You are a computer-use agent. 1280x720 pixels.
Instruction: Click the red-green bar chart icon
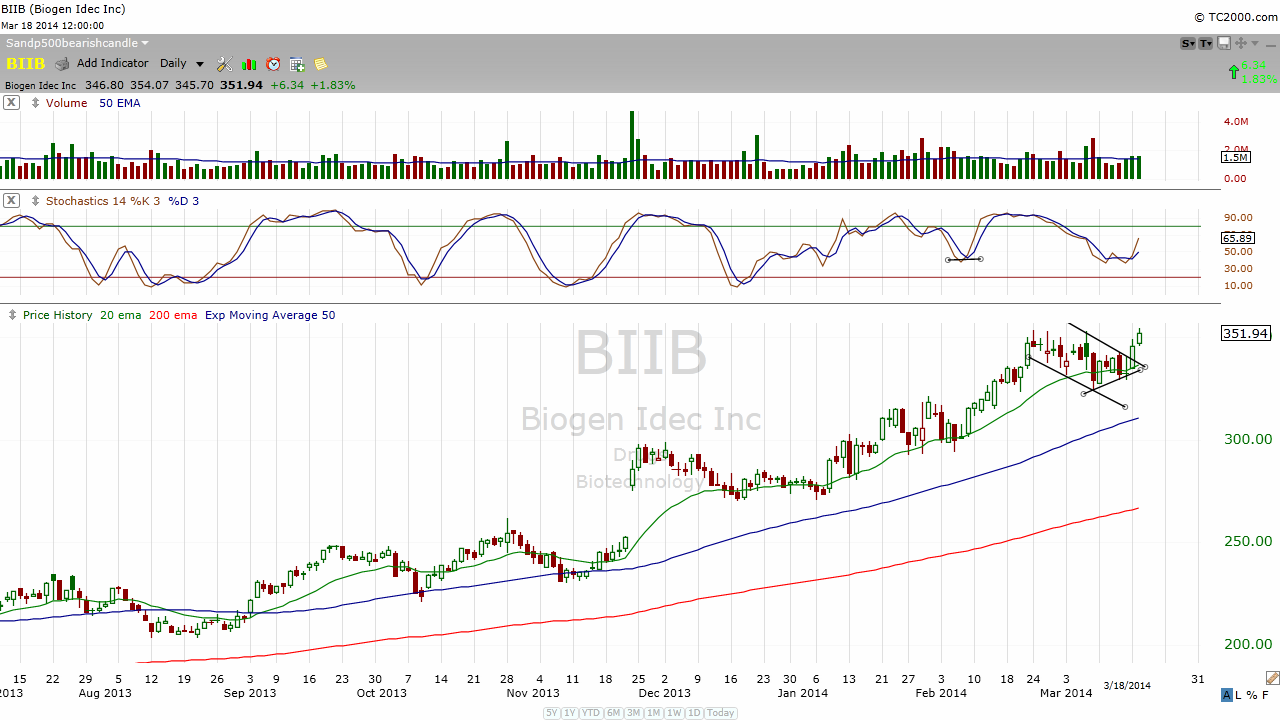[x=249, y=64]
